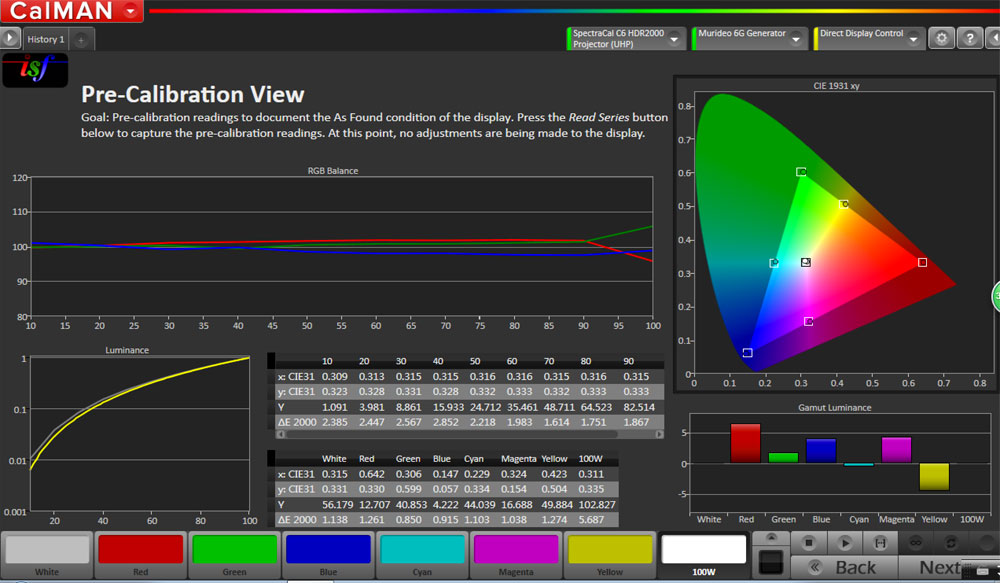Viewport: 1000px width, 583px height.
Task: Click the ISF logo icon
Action: [34, 70]
